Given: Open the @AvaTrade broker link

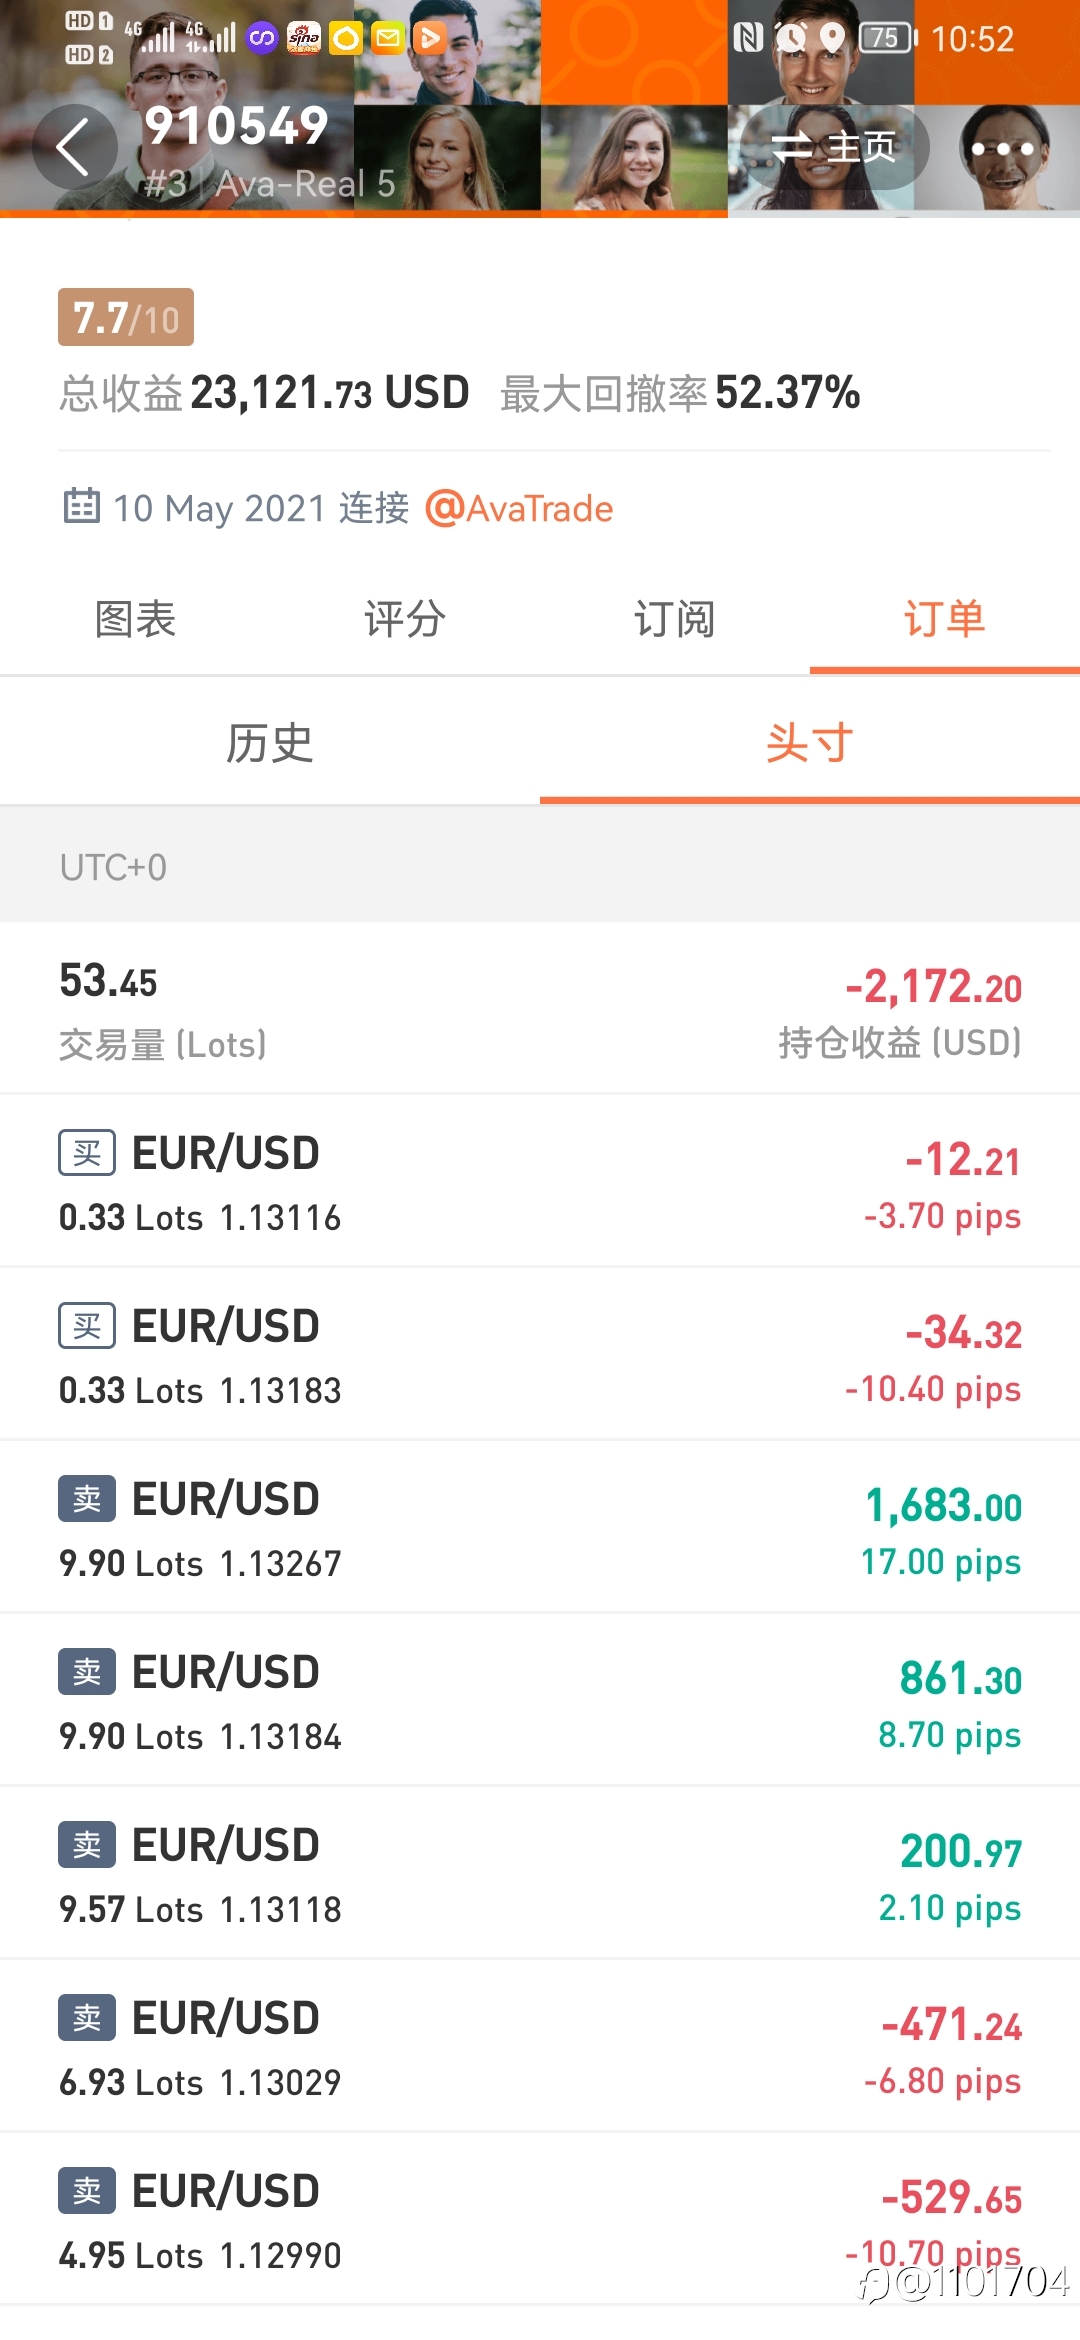Looking at the screenshot, I should [x=519, y=509].
